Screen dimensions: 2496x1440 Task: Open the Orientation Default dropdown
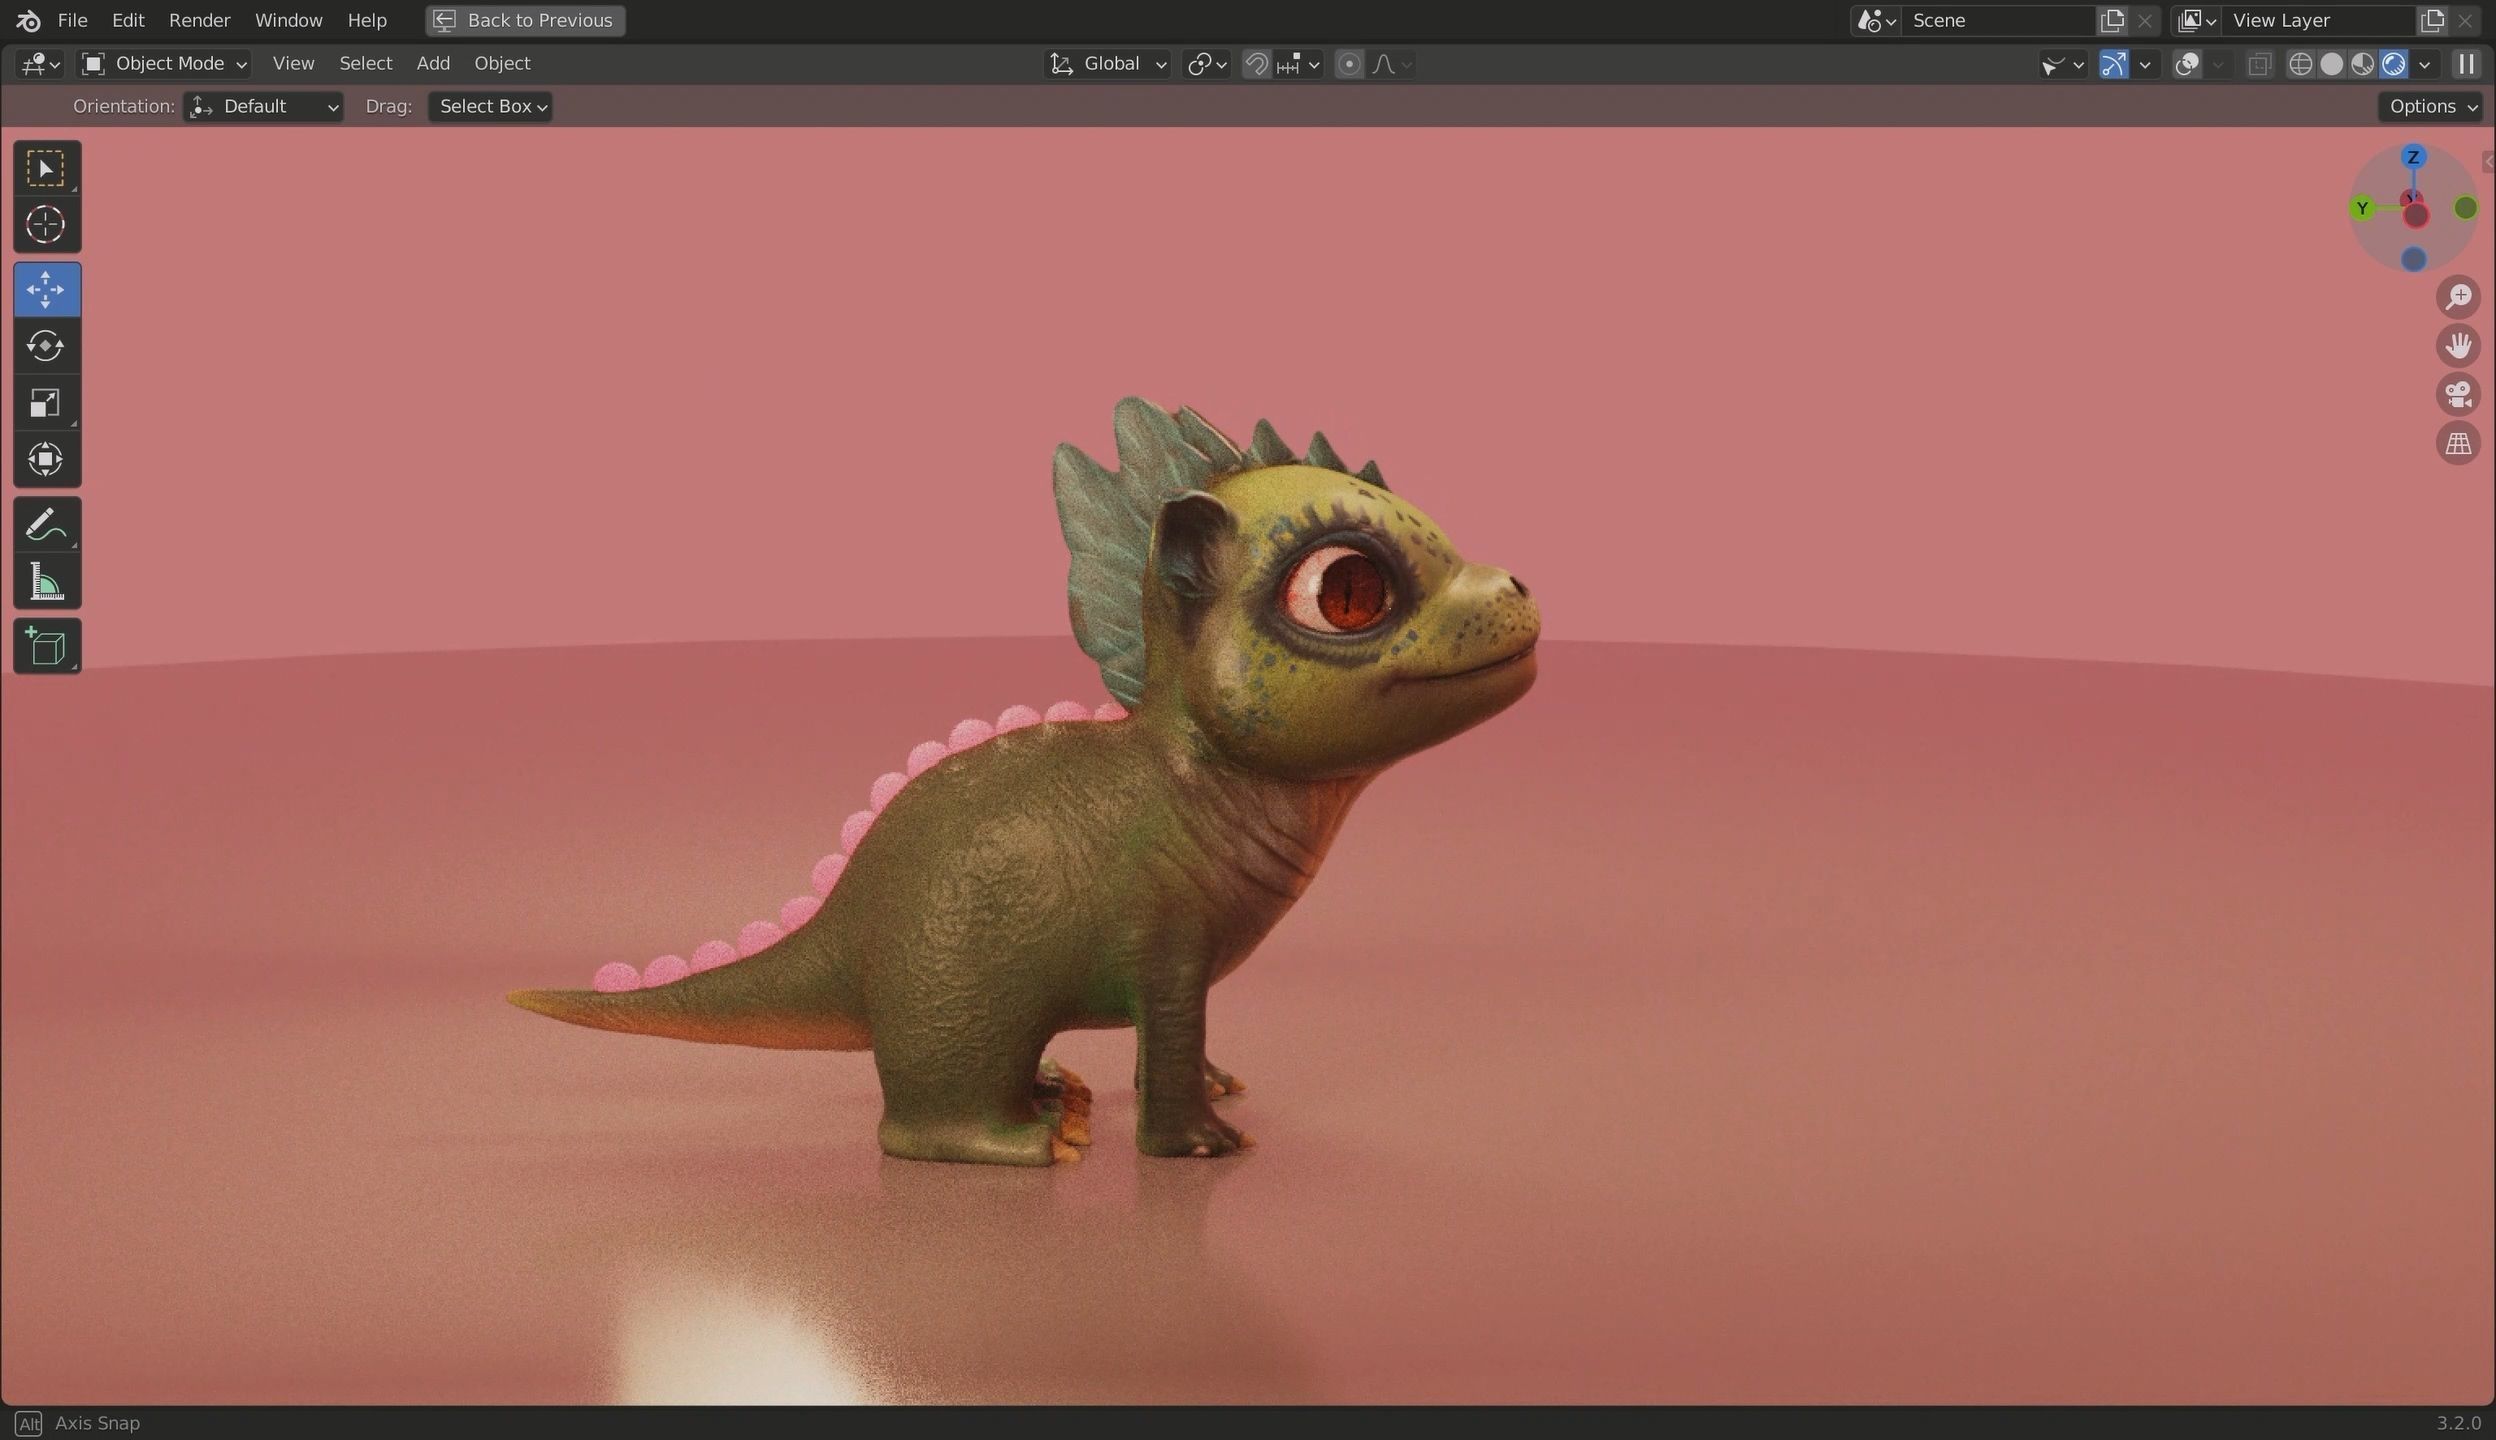coord(264,107)
